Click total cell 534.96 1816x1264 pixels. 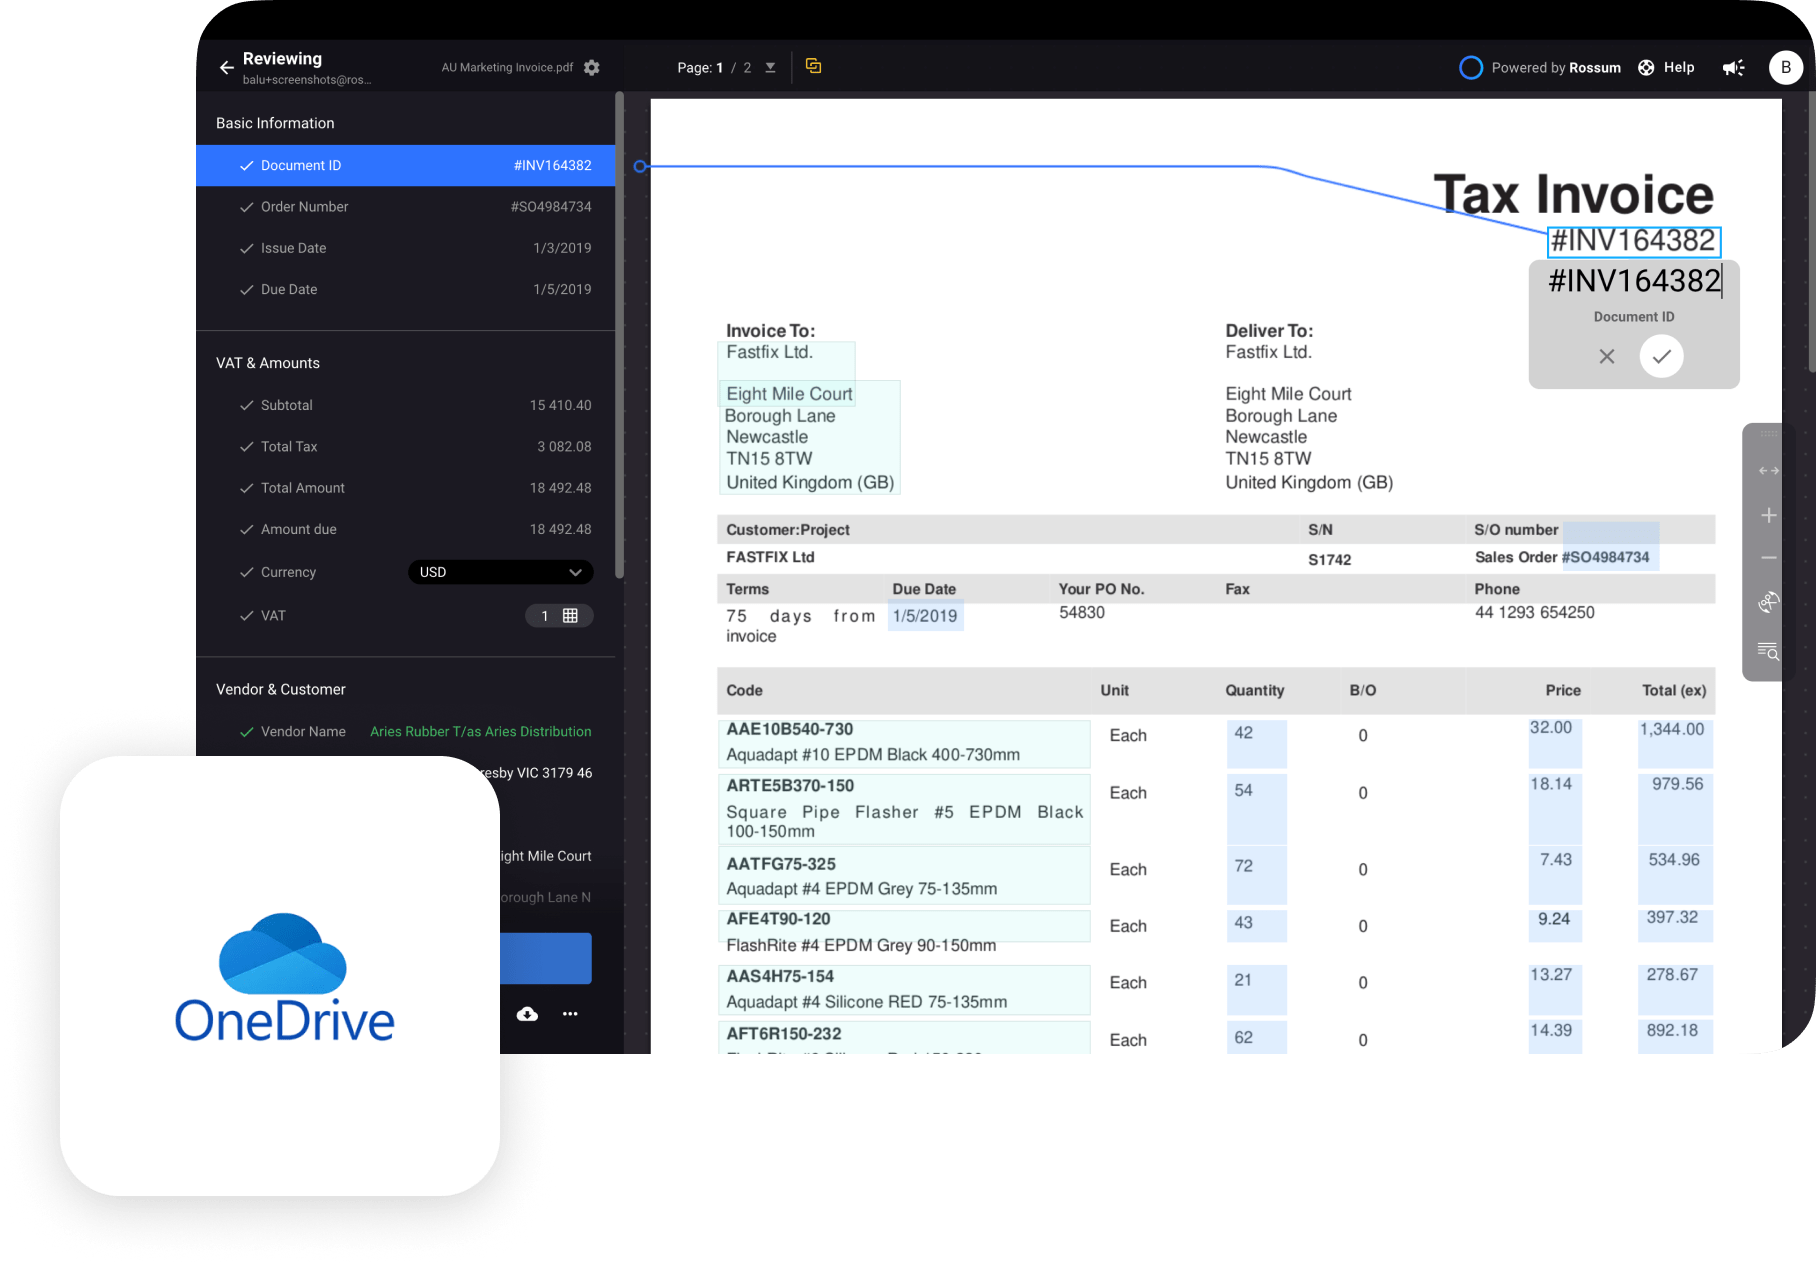(1675, 875)
